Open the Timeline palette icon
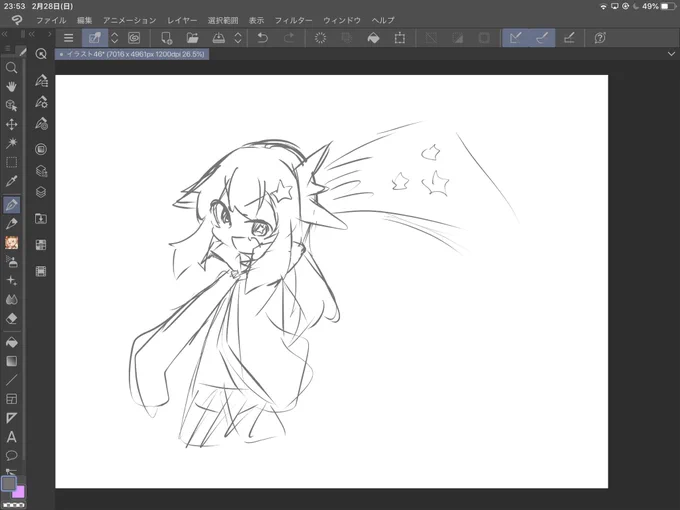The width and height of the screenshot is (680, 510). (x=41, y=271)
